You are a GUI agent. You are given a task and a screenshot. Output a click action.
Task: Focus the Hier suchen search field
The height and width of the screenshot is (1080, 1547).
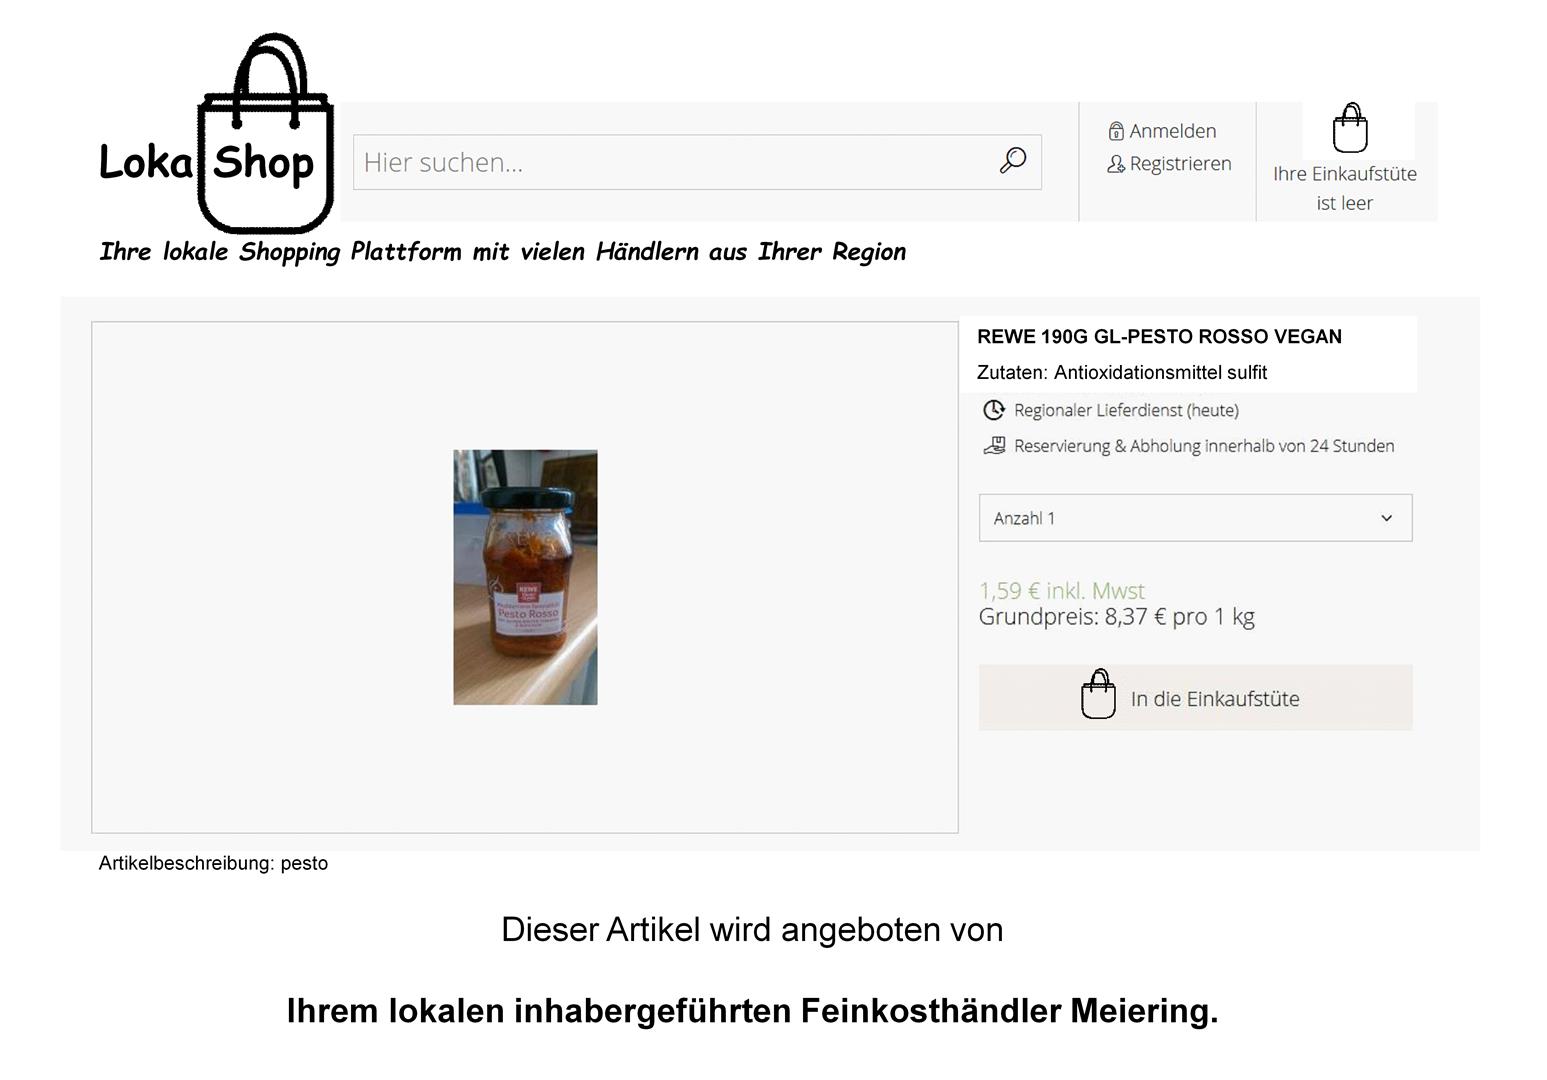click(697, 162)
